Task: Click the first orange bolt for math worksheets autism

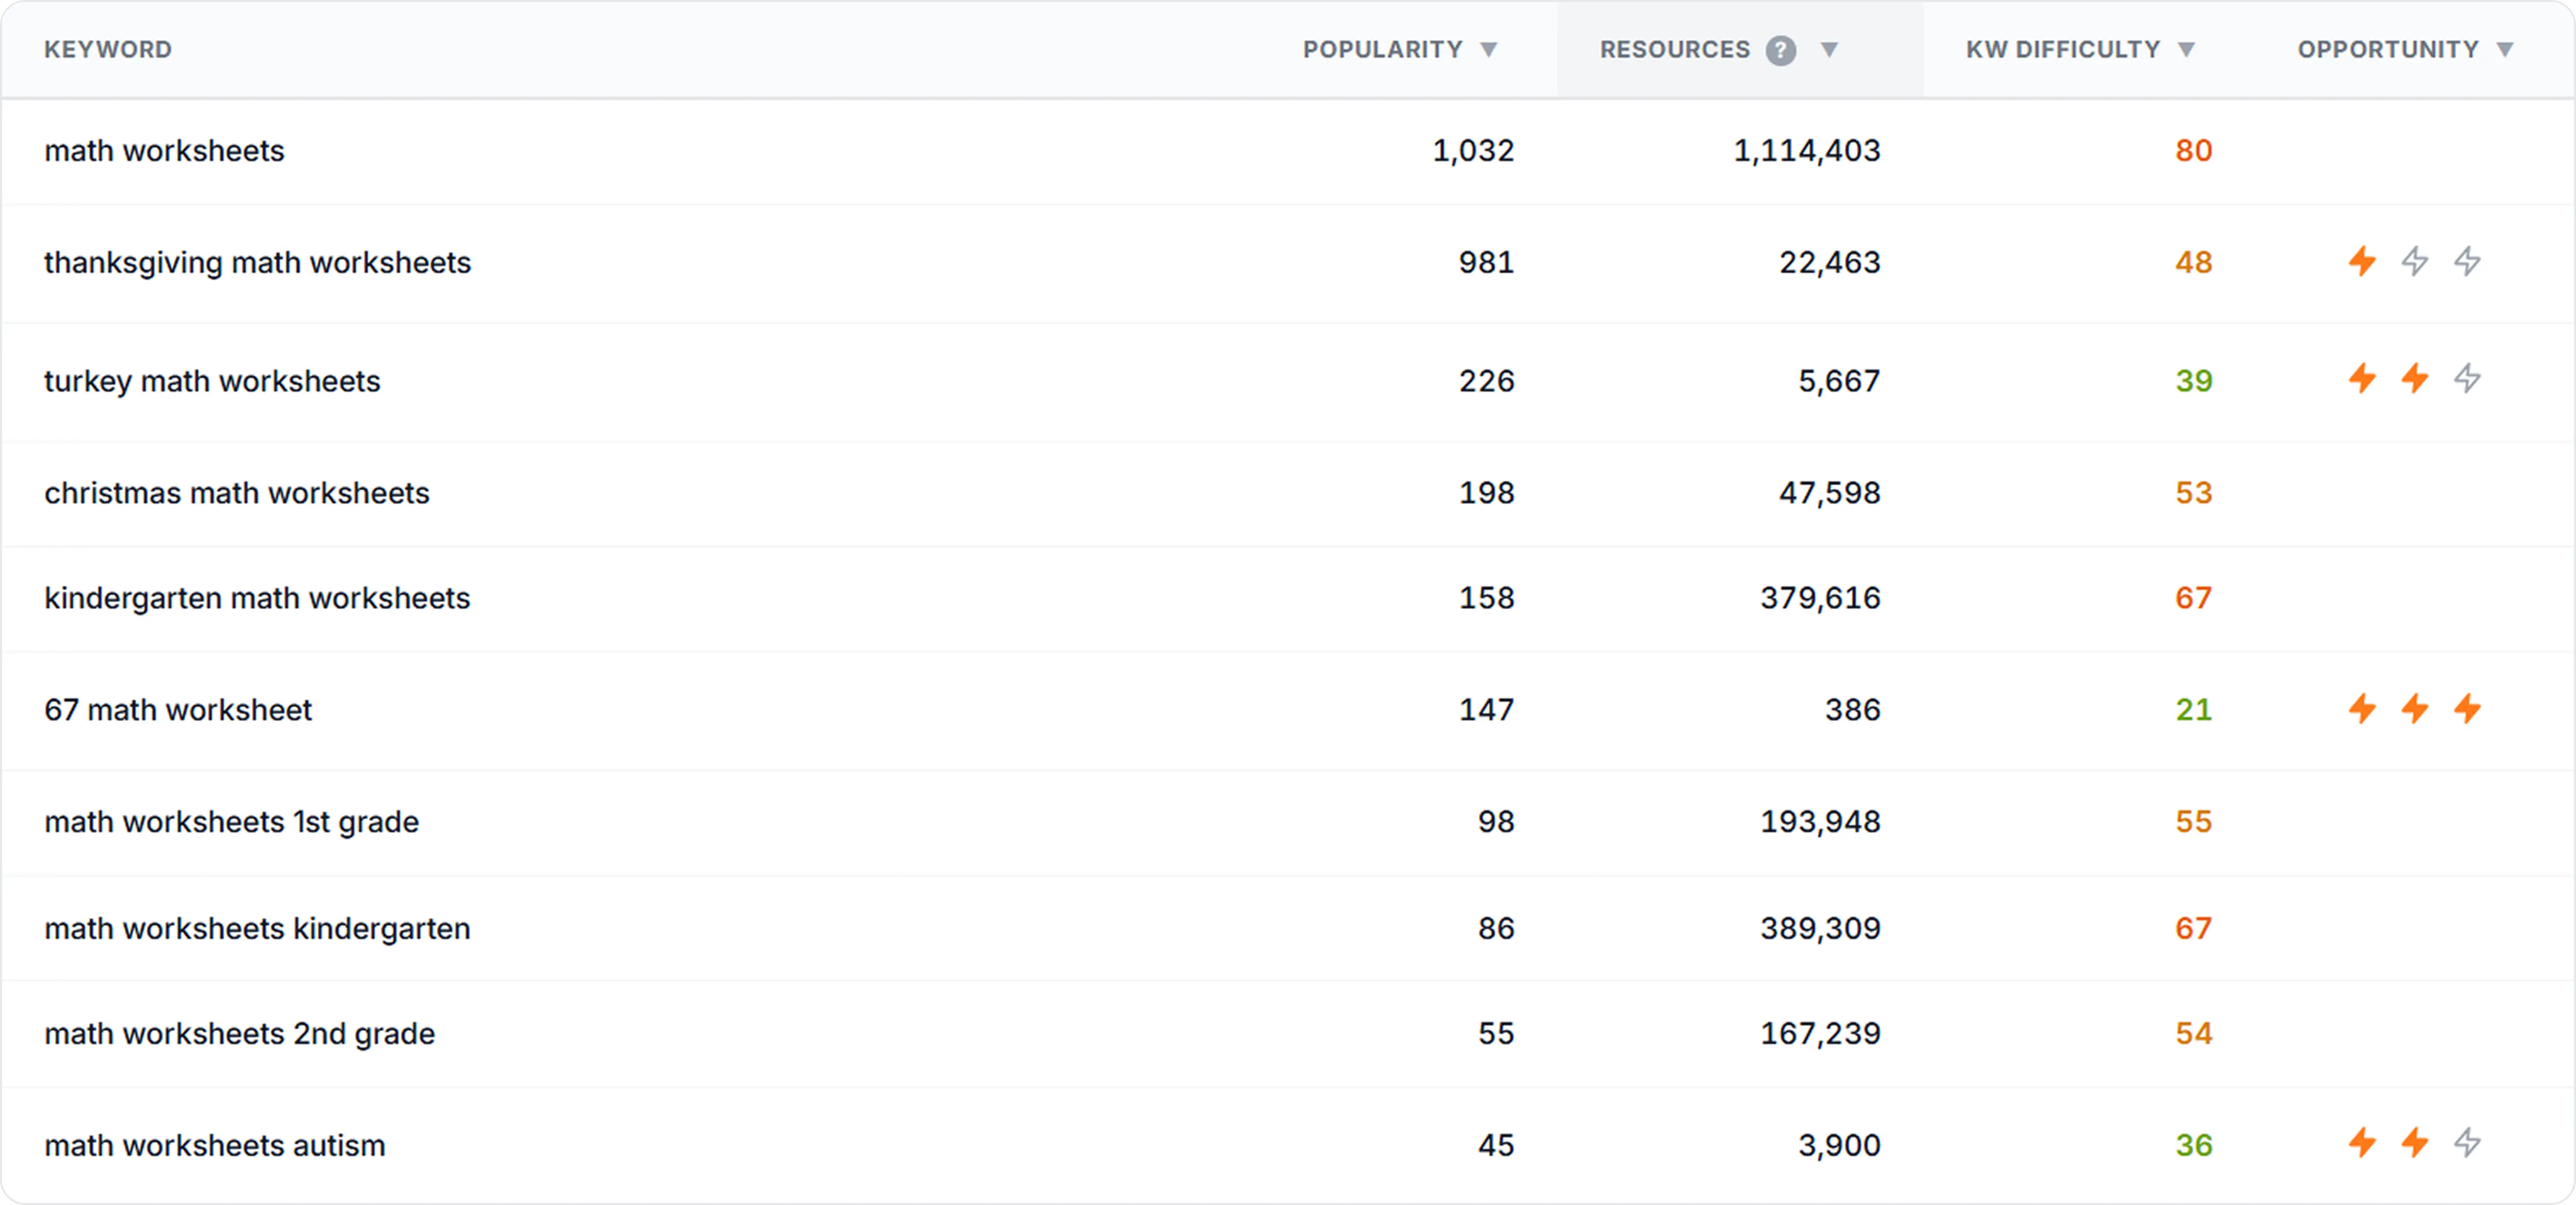Action: coord(2362,1144)
